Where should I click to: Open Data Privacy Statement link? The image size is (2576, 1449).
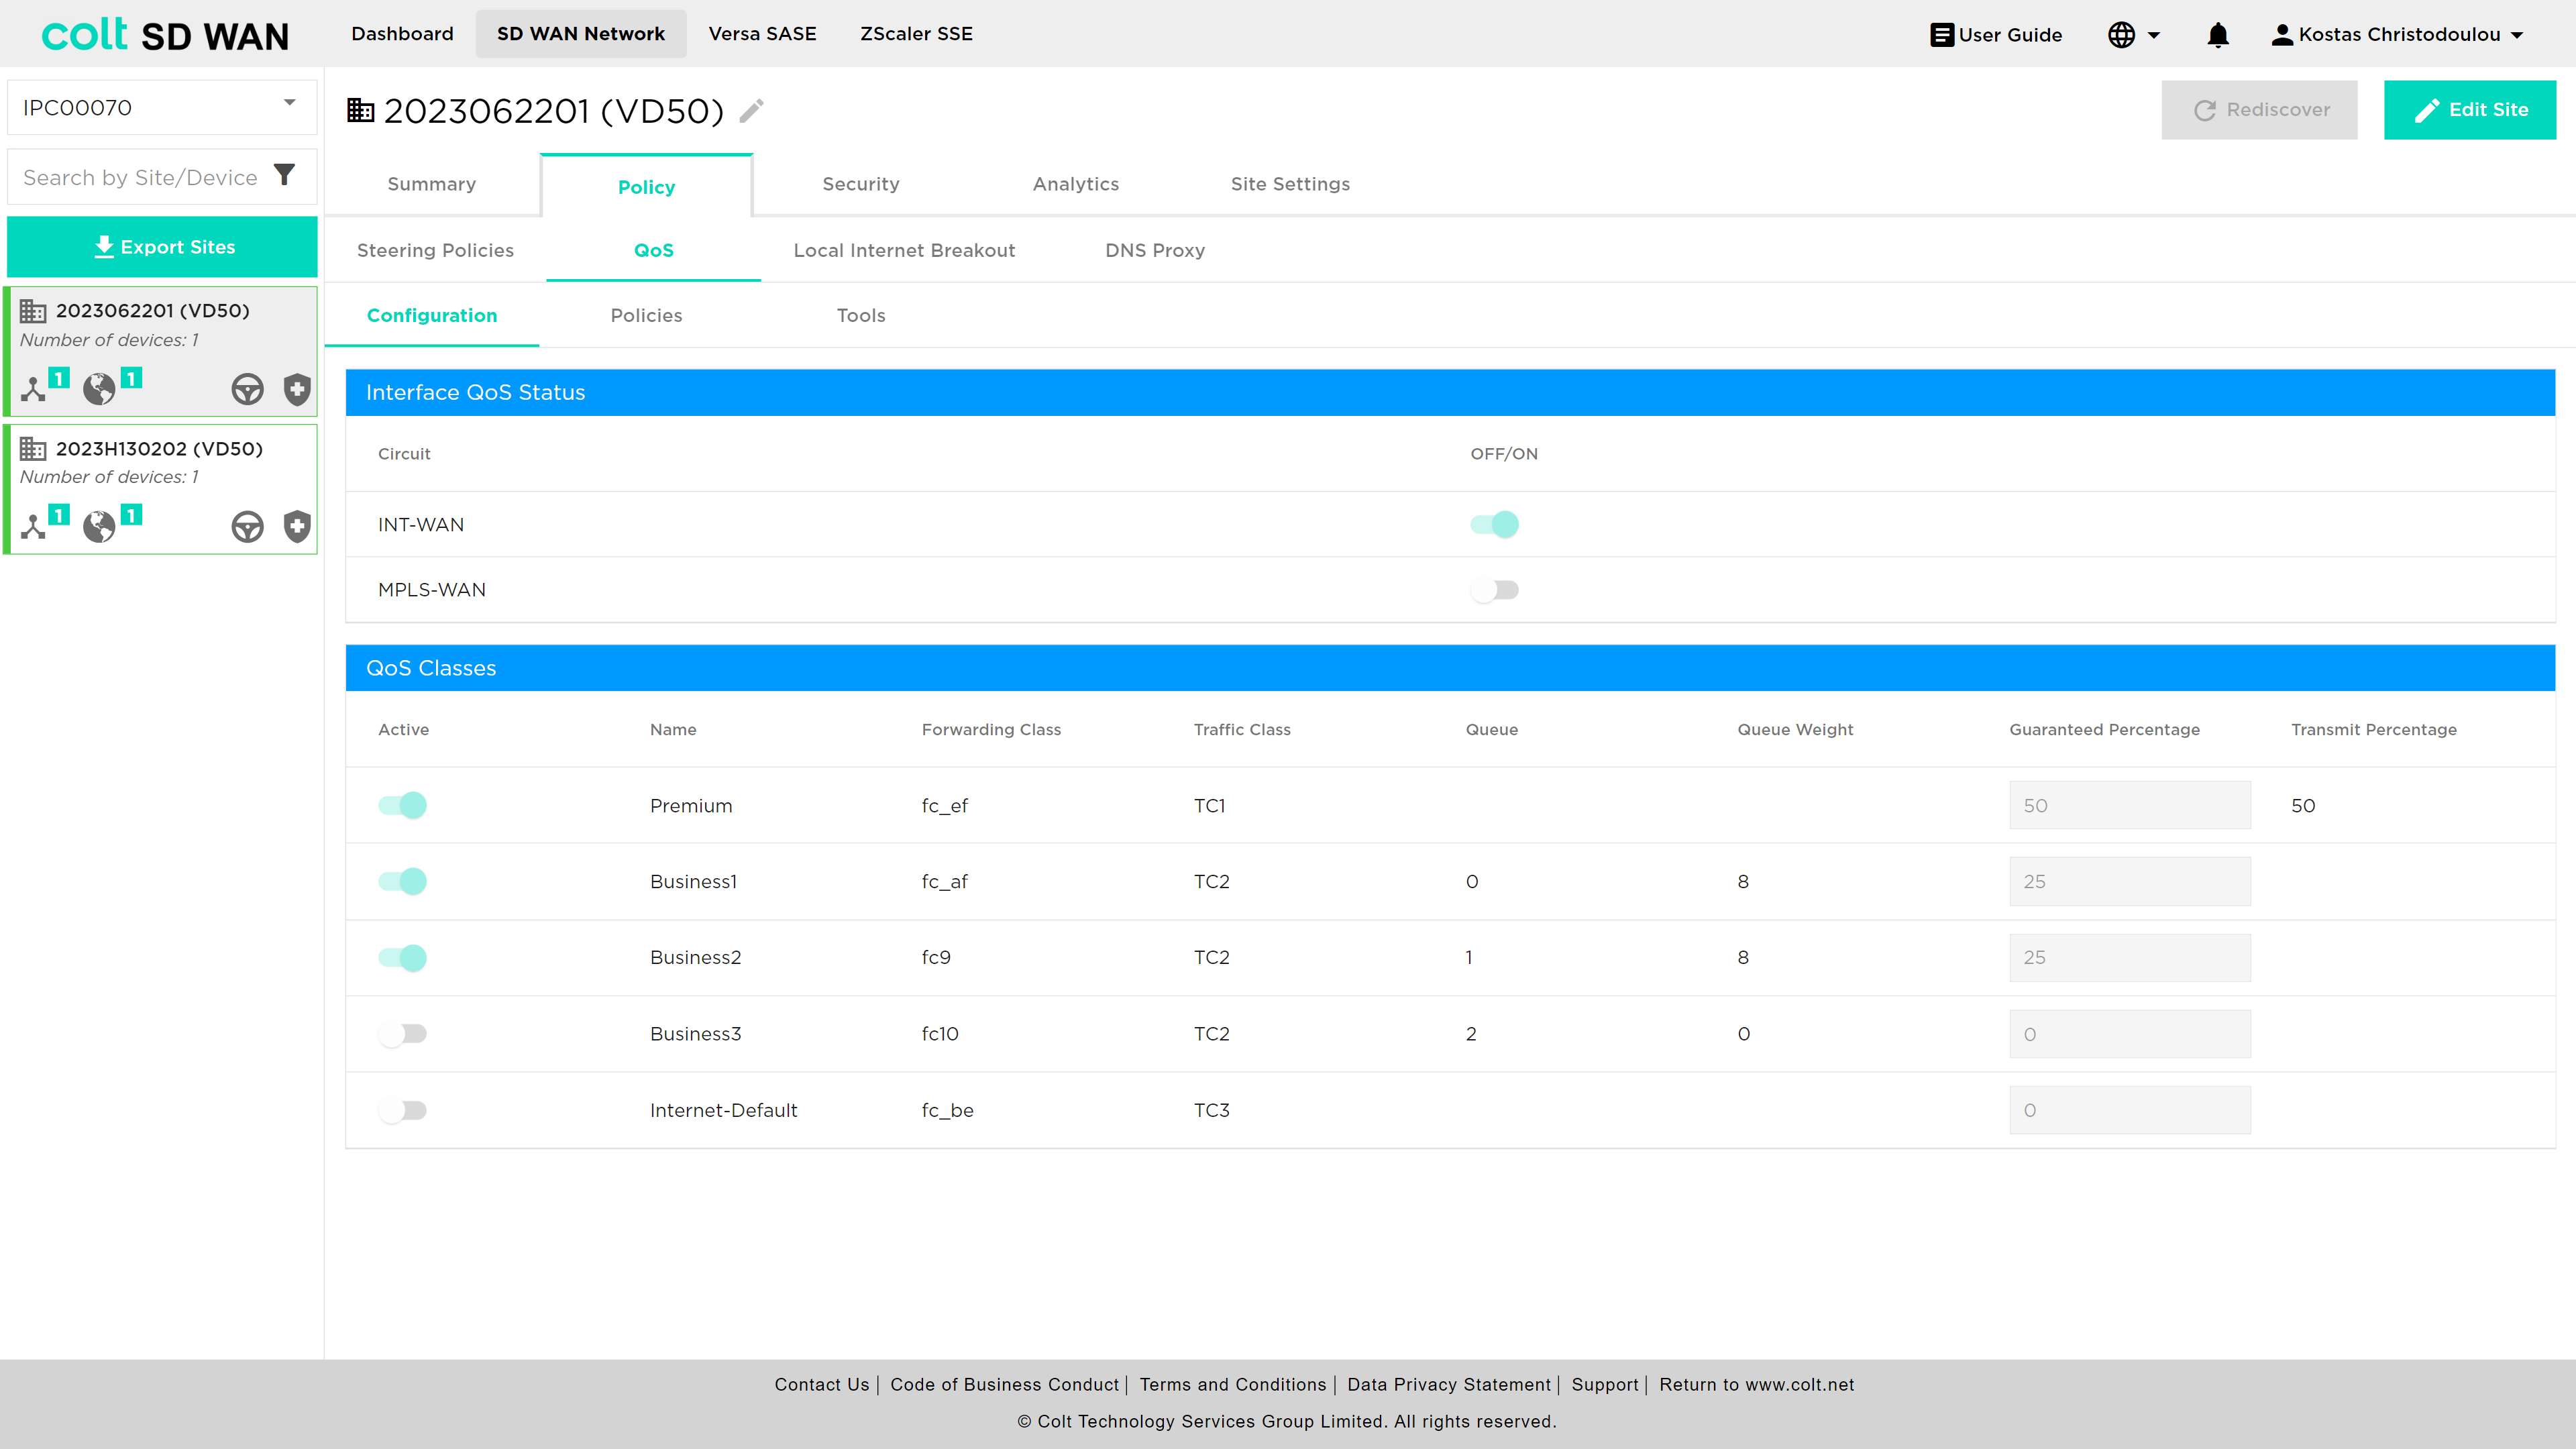[1449, 1385]
